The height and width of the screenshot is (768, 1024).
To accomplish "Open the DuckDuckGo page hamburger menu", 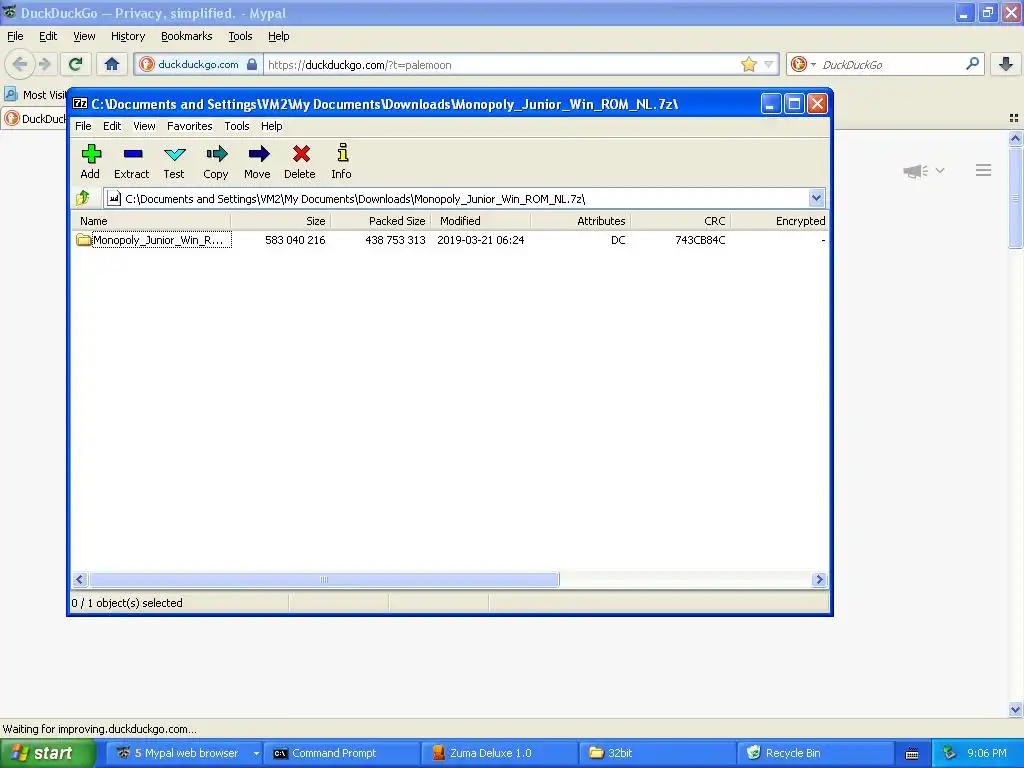I will [984, 170].
